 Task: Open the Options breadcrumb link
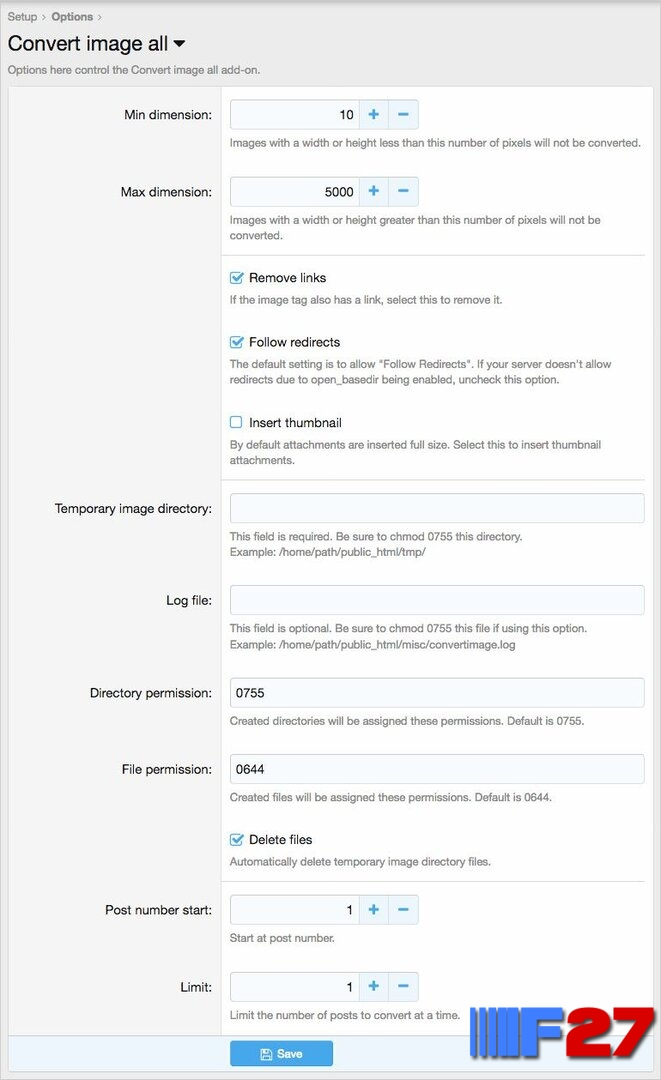point(72,17)
